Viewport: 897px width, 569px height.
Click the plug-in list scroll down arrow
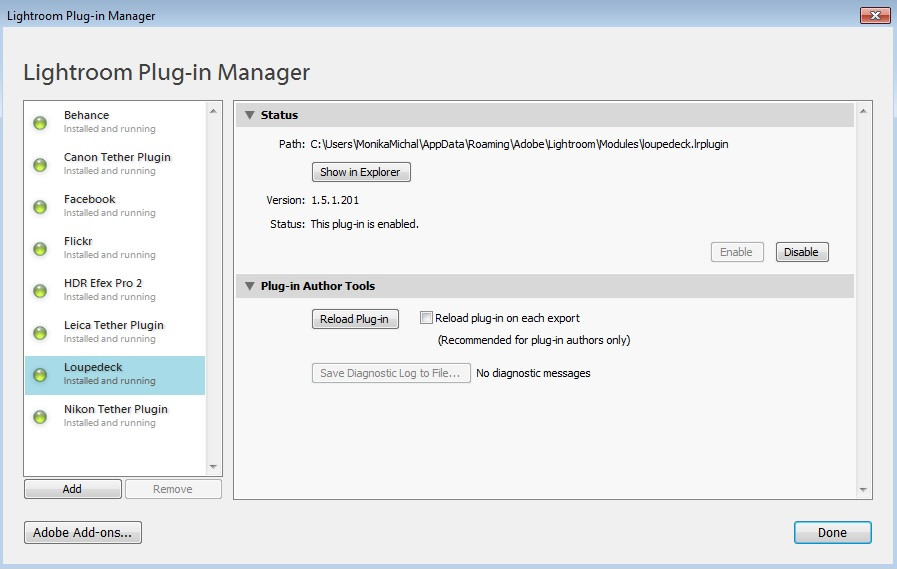213,467
